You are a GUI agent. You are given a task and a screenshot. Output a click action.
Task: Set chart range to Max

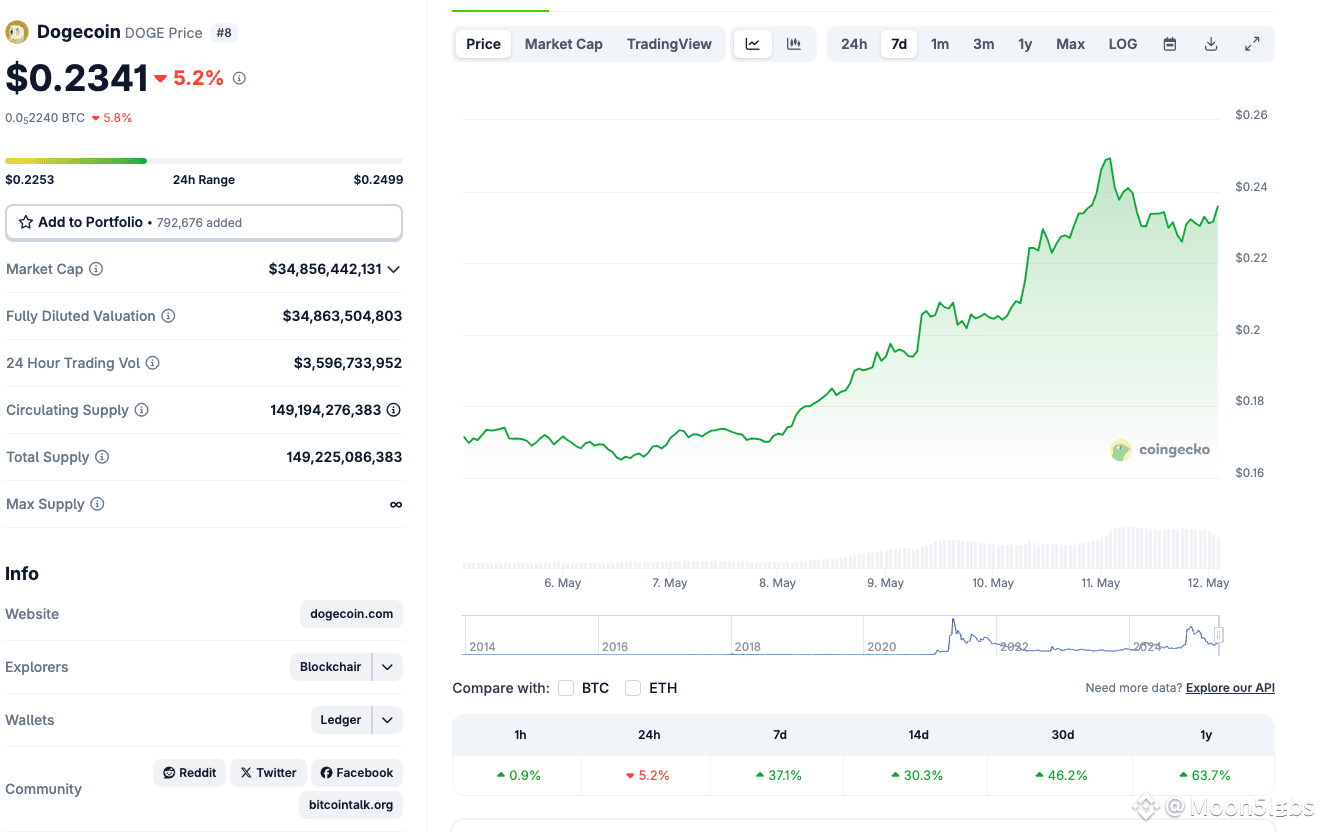click(1071, 44)
